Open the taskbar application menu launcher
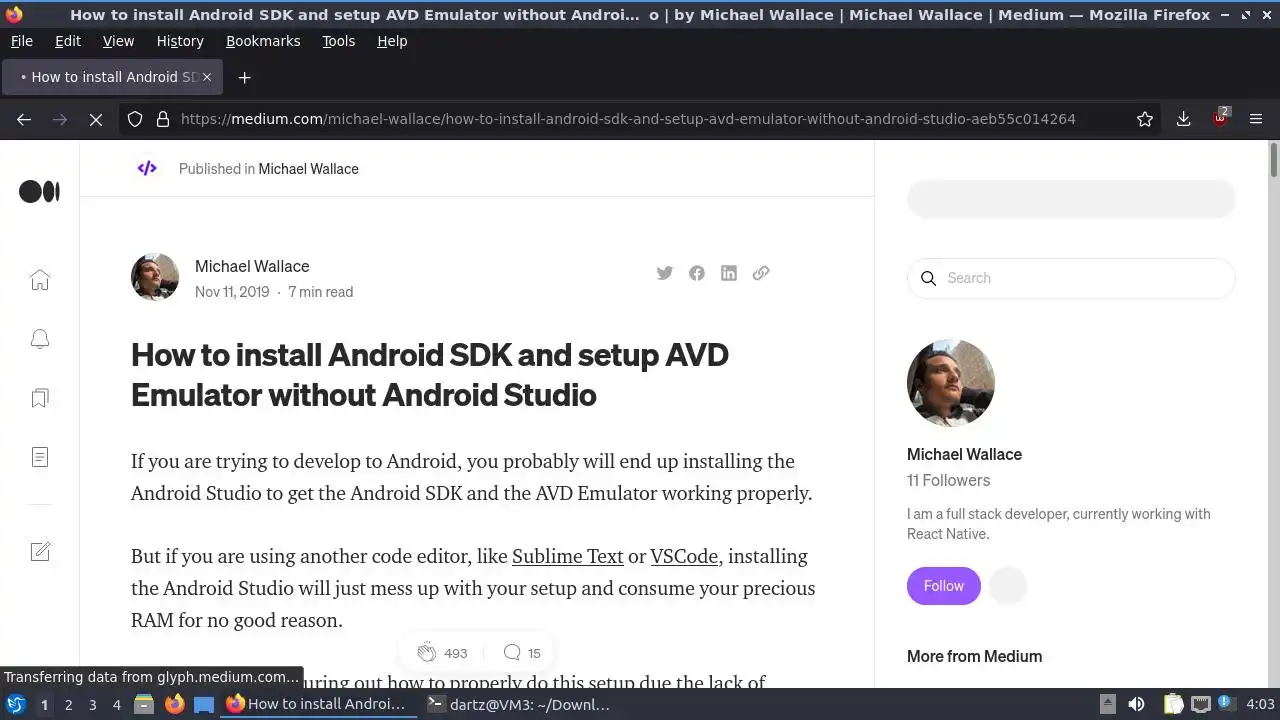 click(x=15, y=704)
